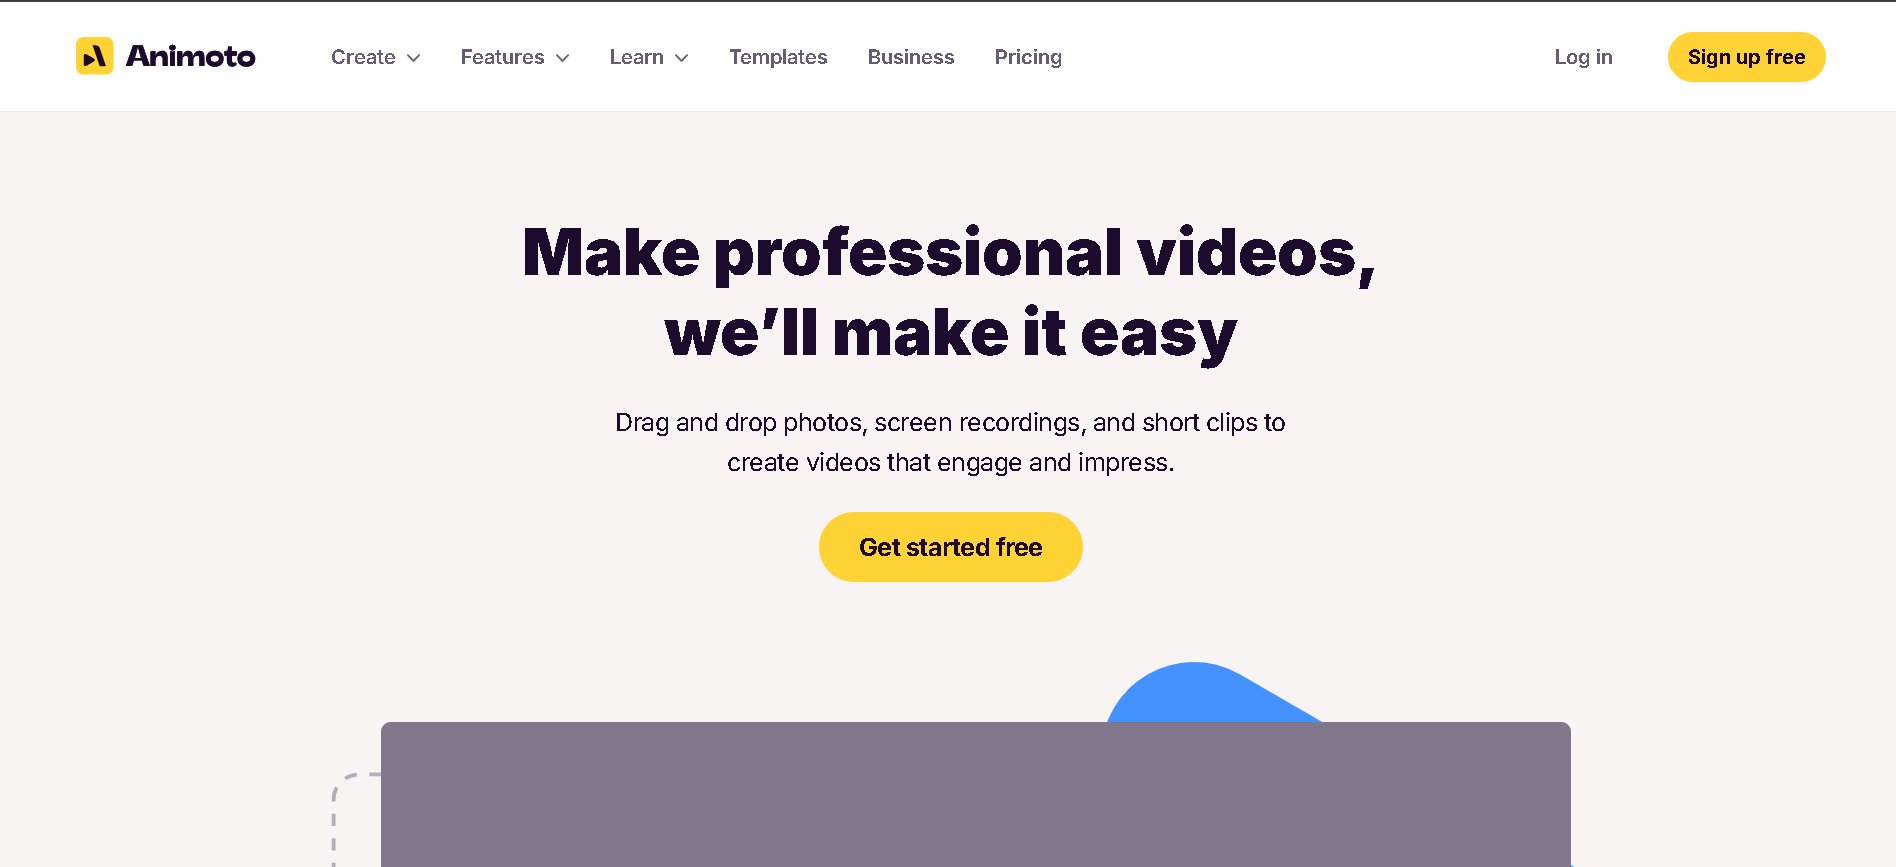Open the Features dropdown menu
The height and width of the screenshot is (867, 1896).
[x=514, y=57]
